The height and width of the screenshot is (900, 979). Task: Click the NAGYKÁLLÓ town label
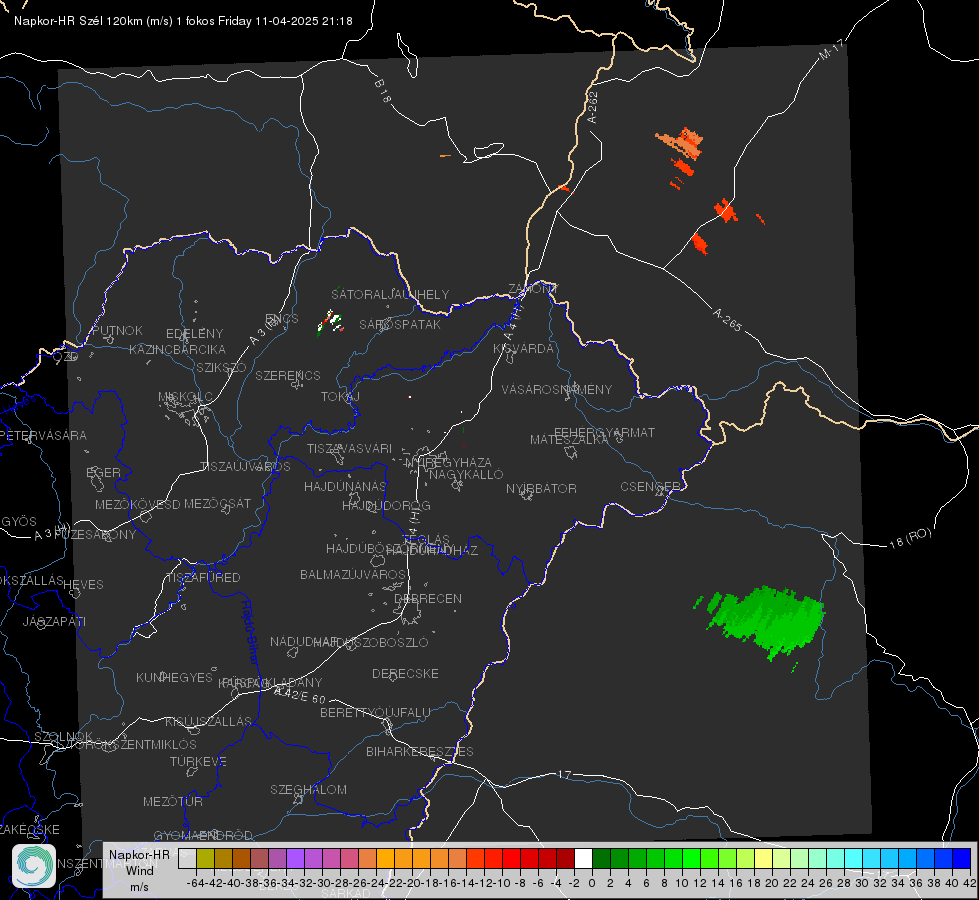[x=466, y=474]
